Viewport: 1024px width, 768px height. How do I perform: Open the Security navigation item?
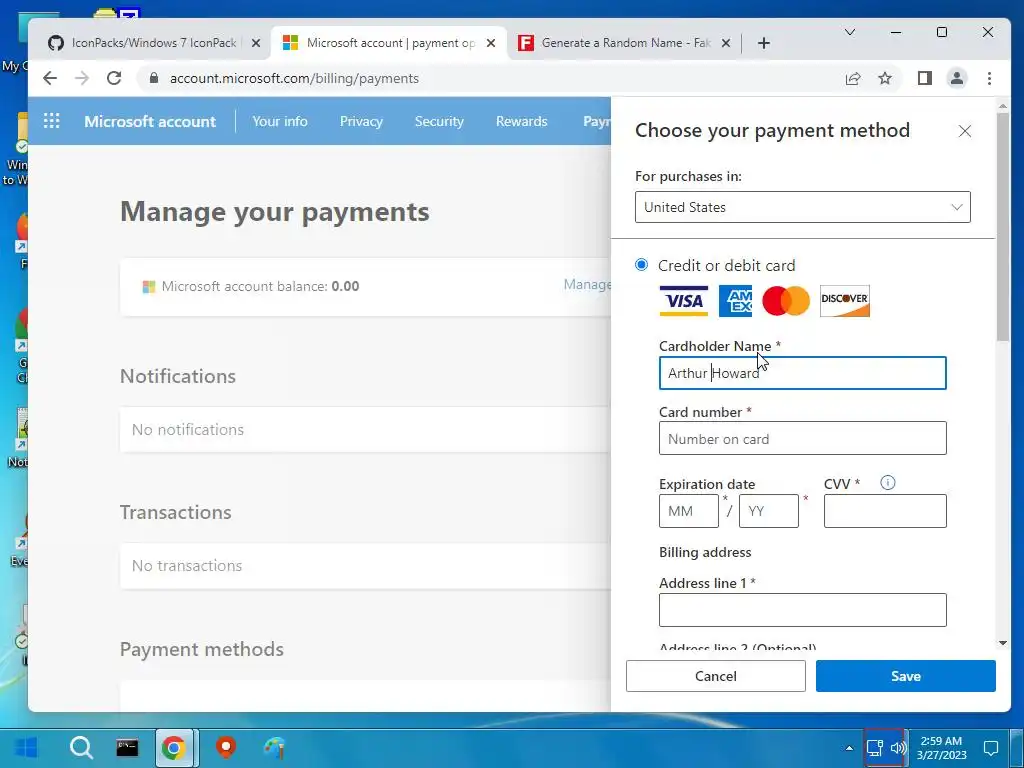pos(439,121)
